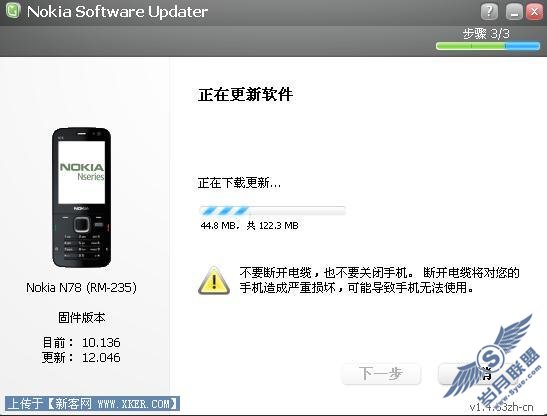The height and width of the screenshot is (416, 547).
Task: Click the Nokia N78 phone image
Action: (82, 198)
